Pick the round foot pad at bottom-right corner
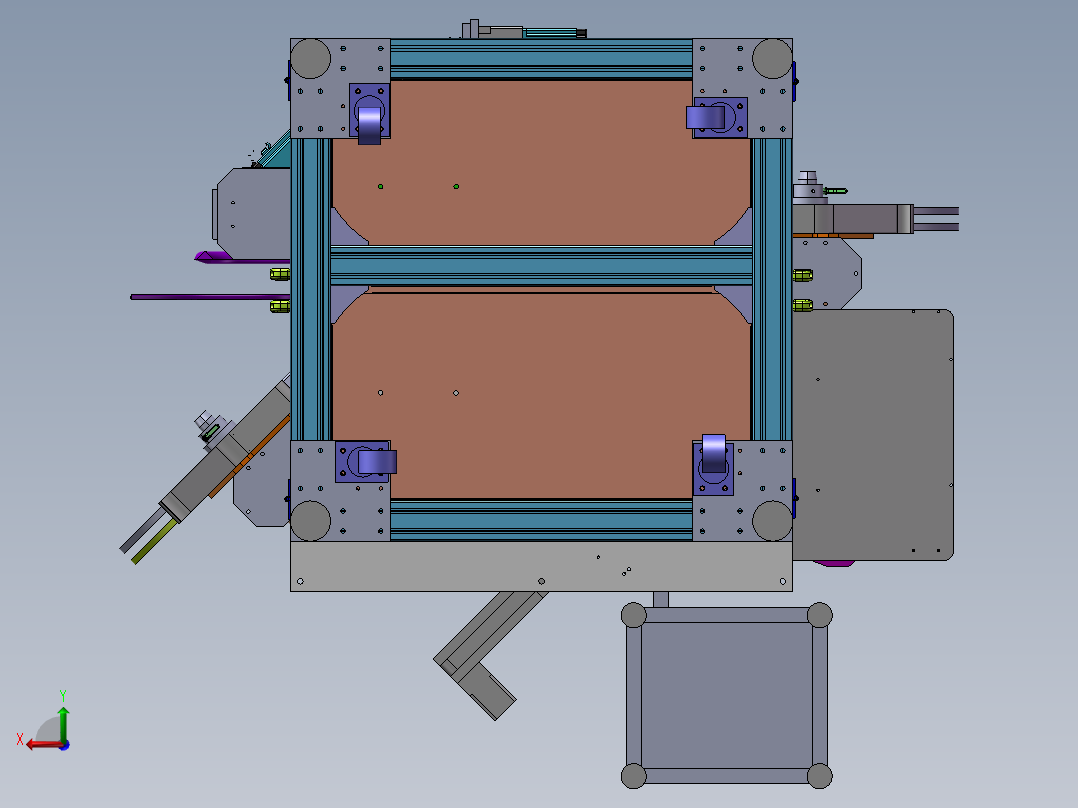Screen dimensions: 1078x808 pyautogui.click(x=772, y=520)
